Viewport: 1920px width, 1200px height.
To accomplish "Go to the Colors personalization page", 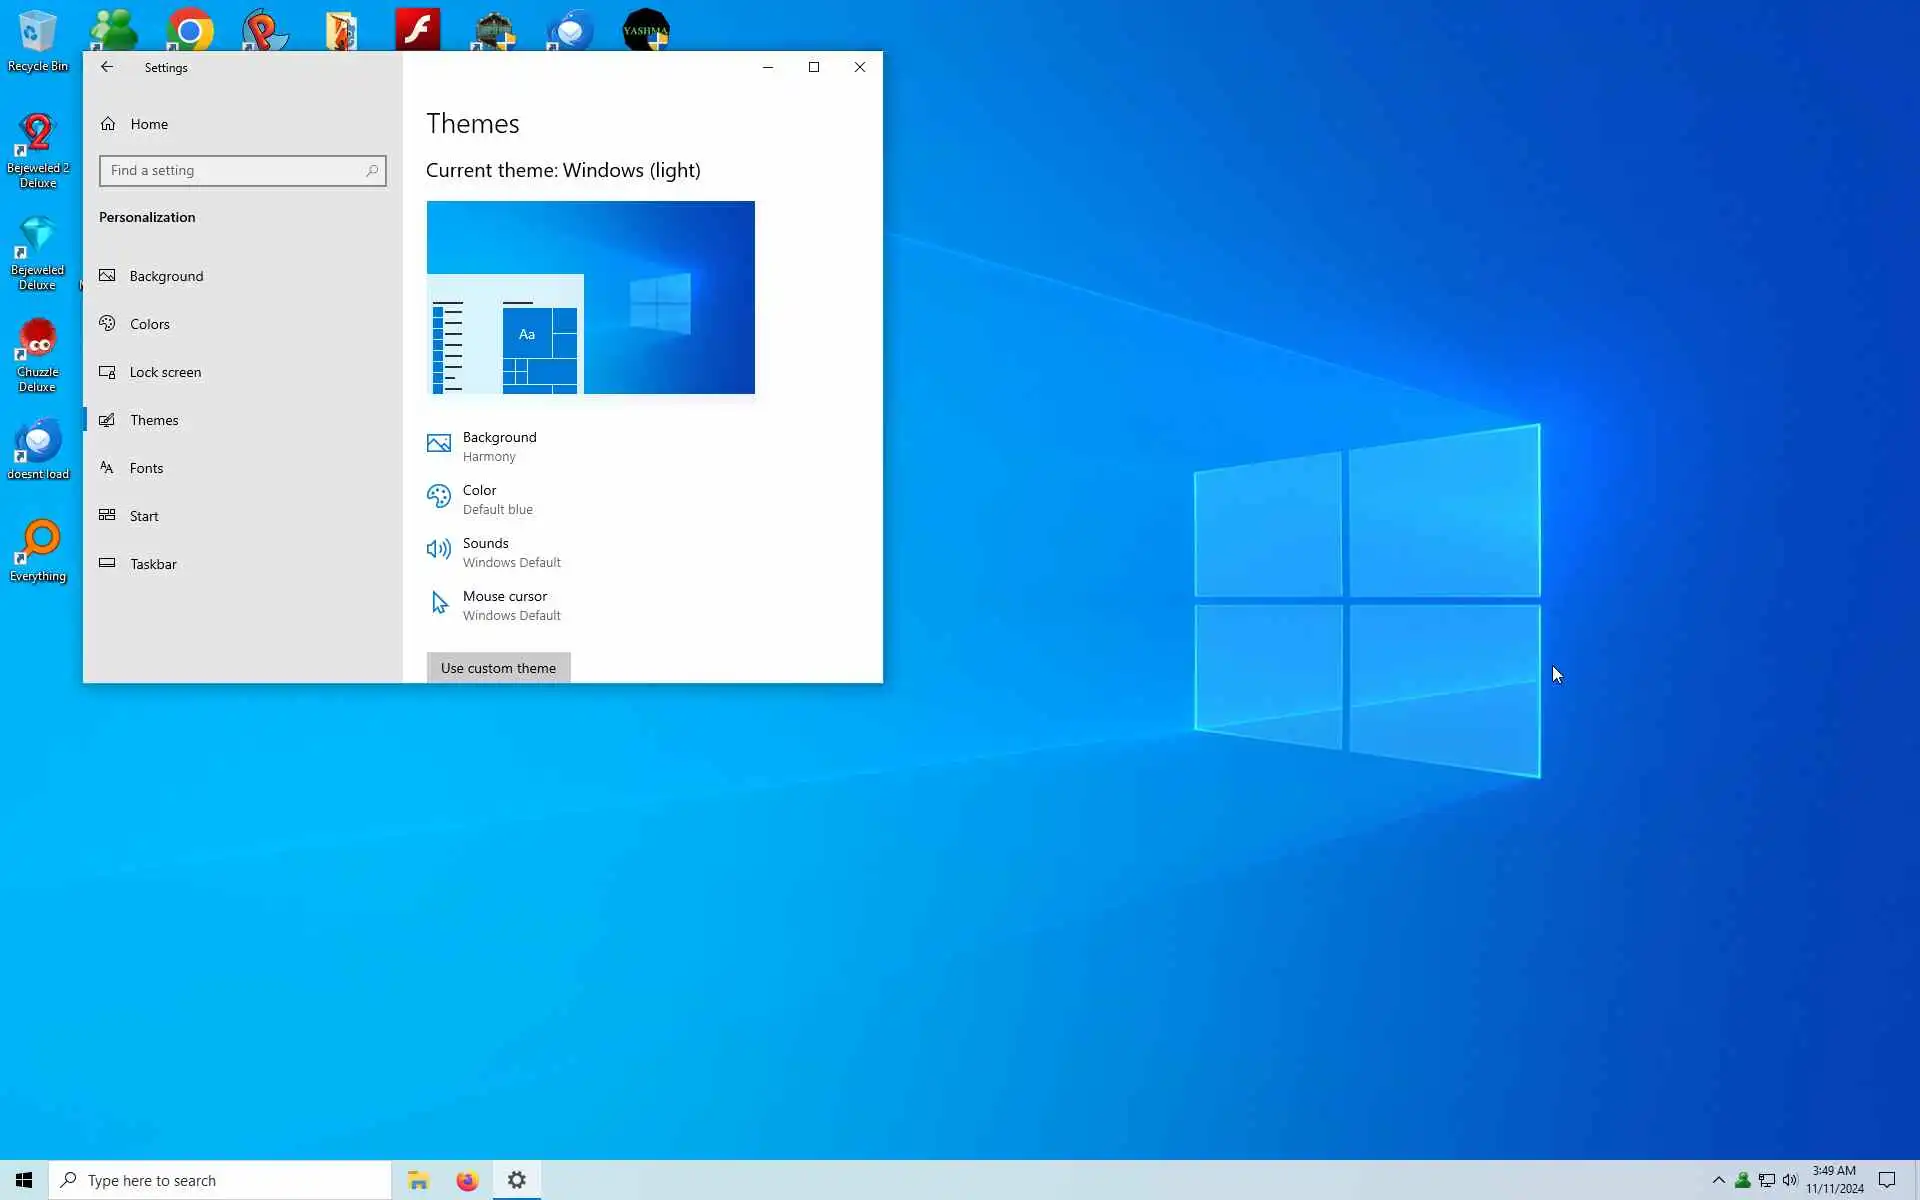I will (x=150, y=324).
